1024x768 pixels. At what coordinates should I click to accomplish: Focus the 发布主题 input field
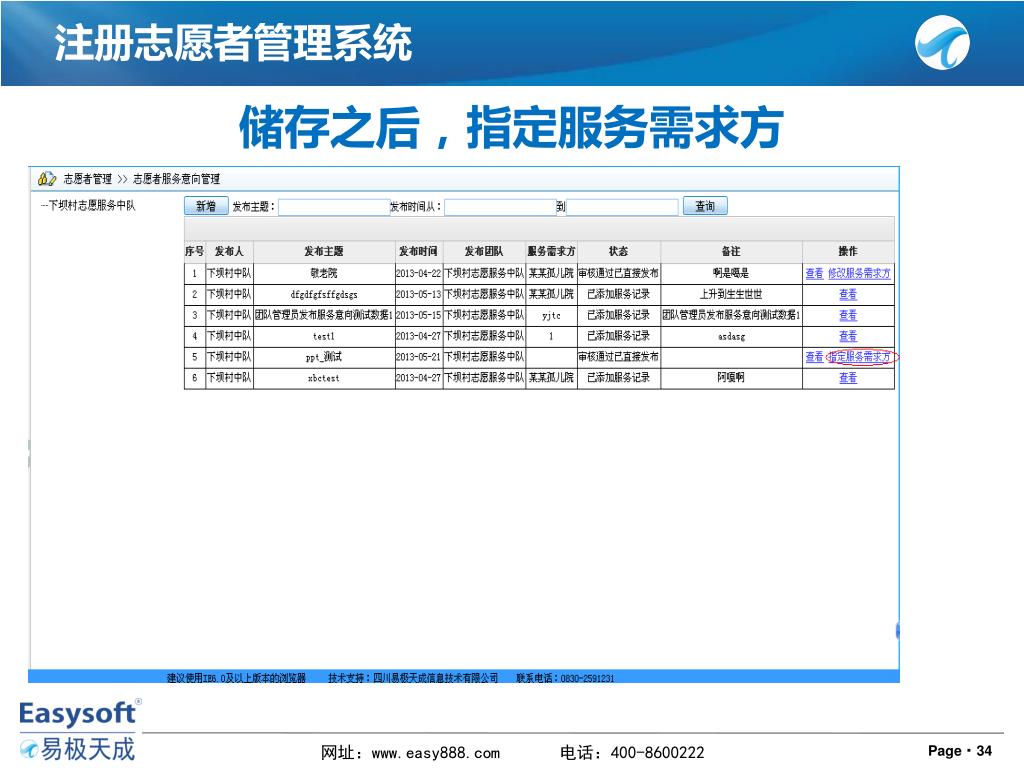(x=332, y=207)
